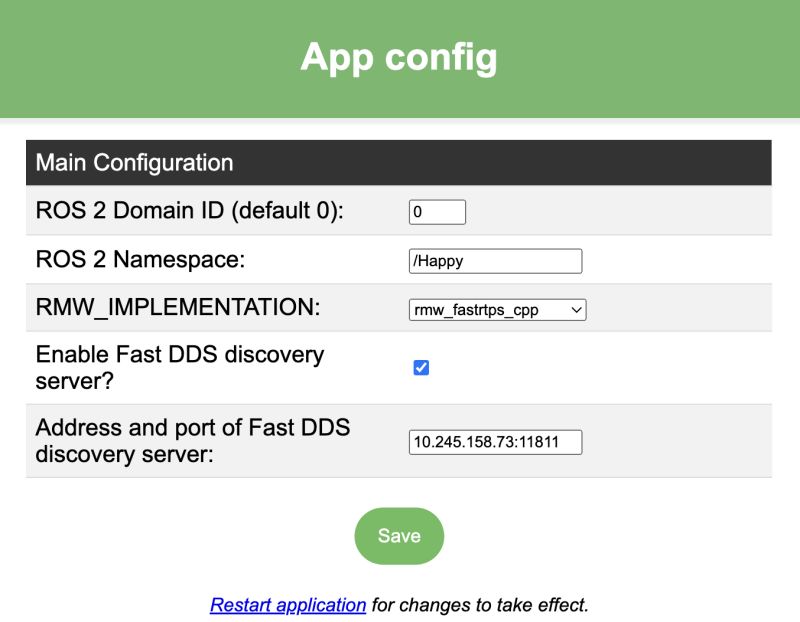
Task: Follow the Restart application hyperlink
Action: click(x=287, y=604)
